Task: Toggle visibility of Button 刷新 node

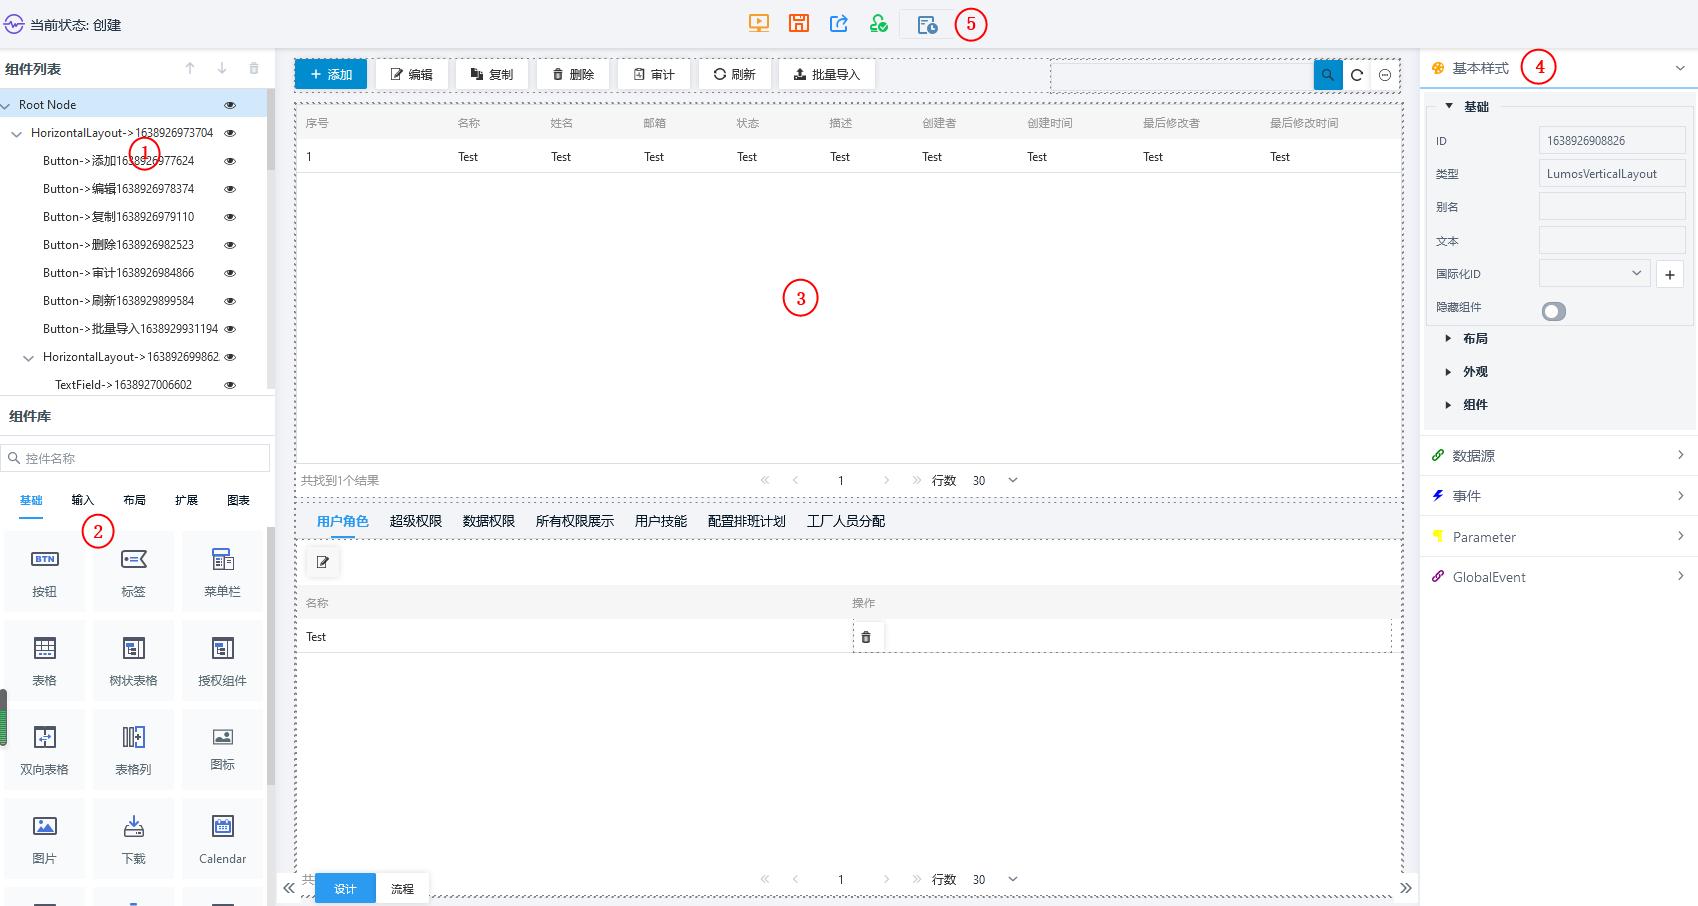Action: tap(230, 301)
